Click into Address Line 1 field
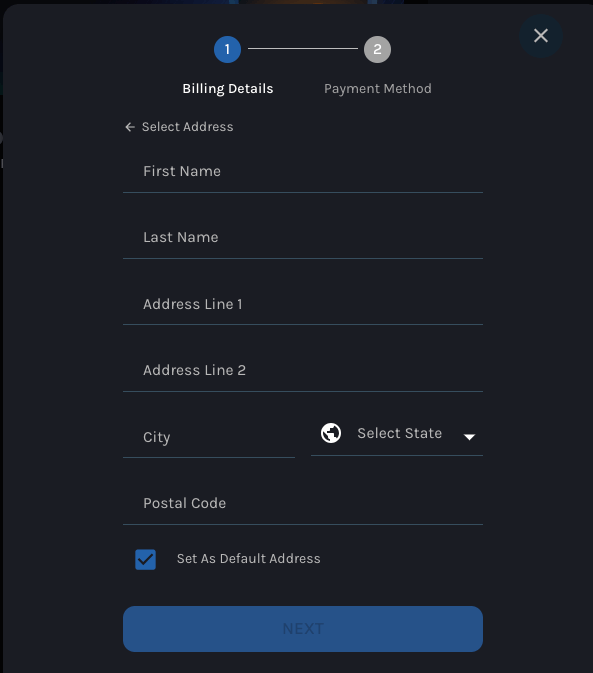The height and width of the screenshot is (673, 593). tap(303, 304)
